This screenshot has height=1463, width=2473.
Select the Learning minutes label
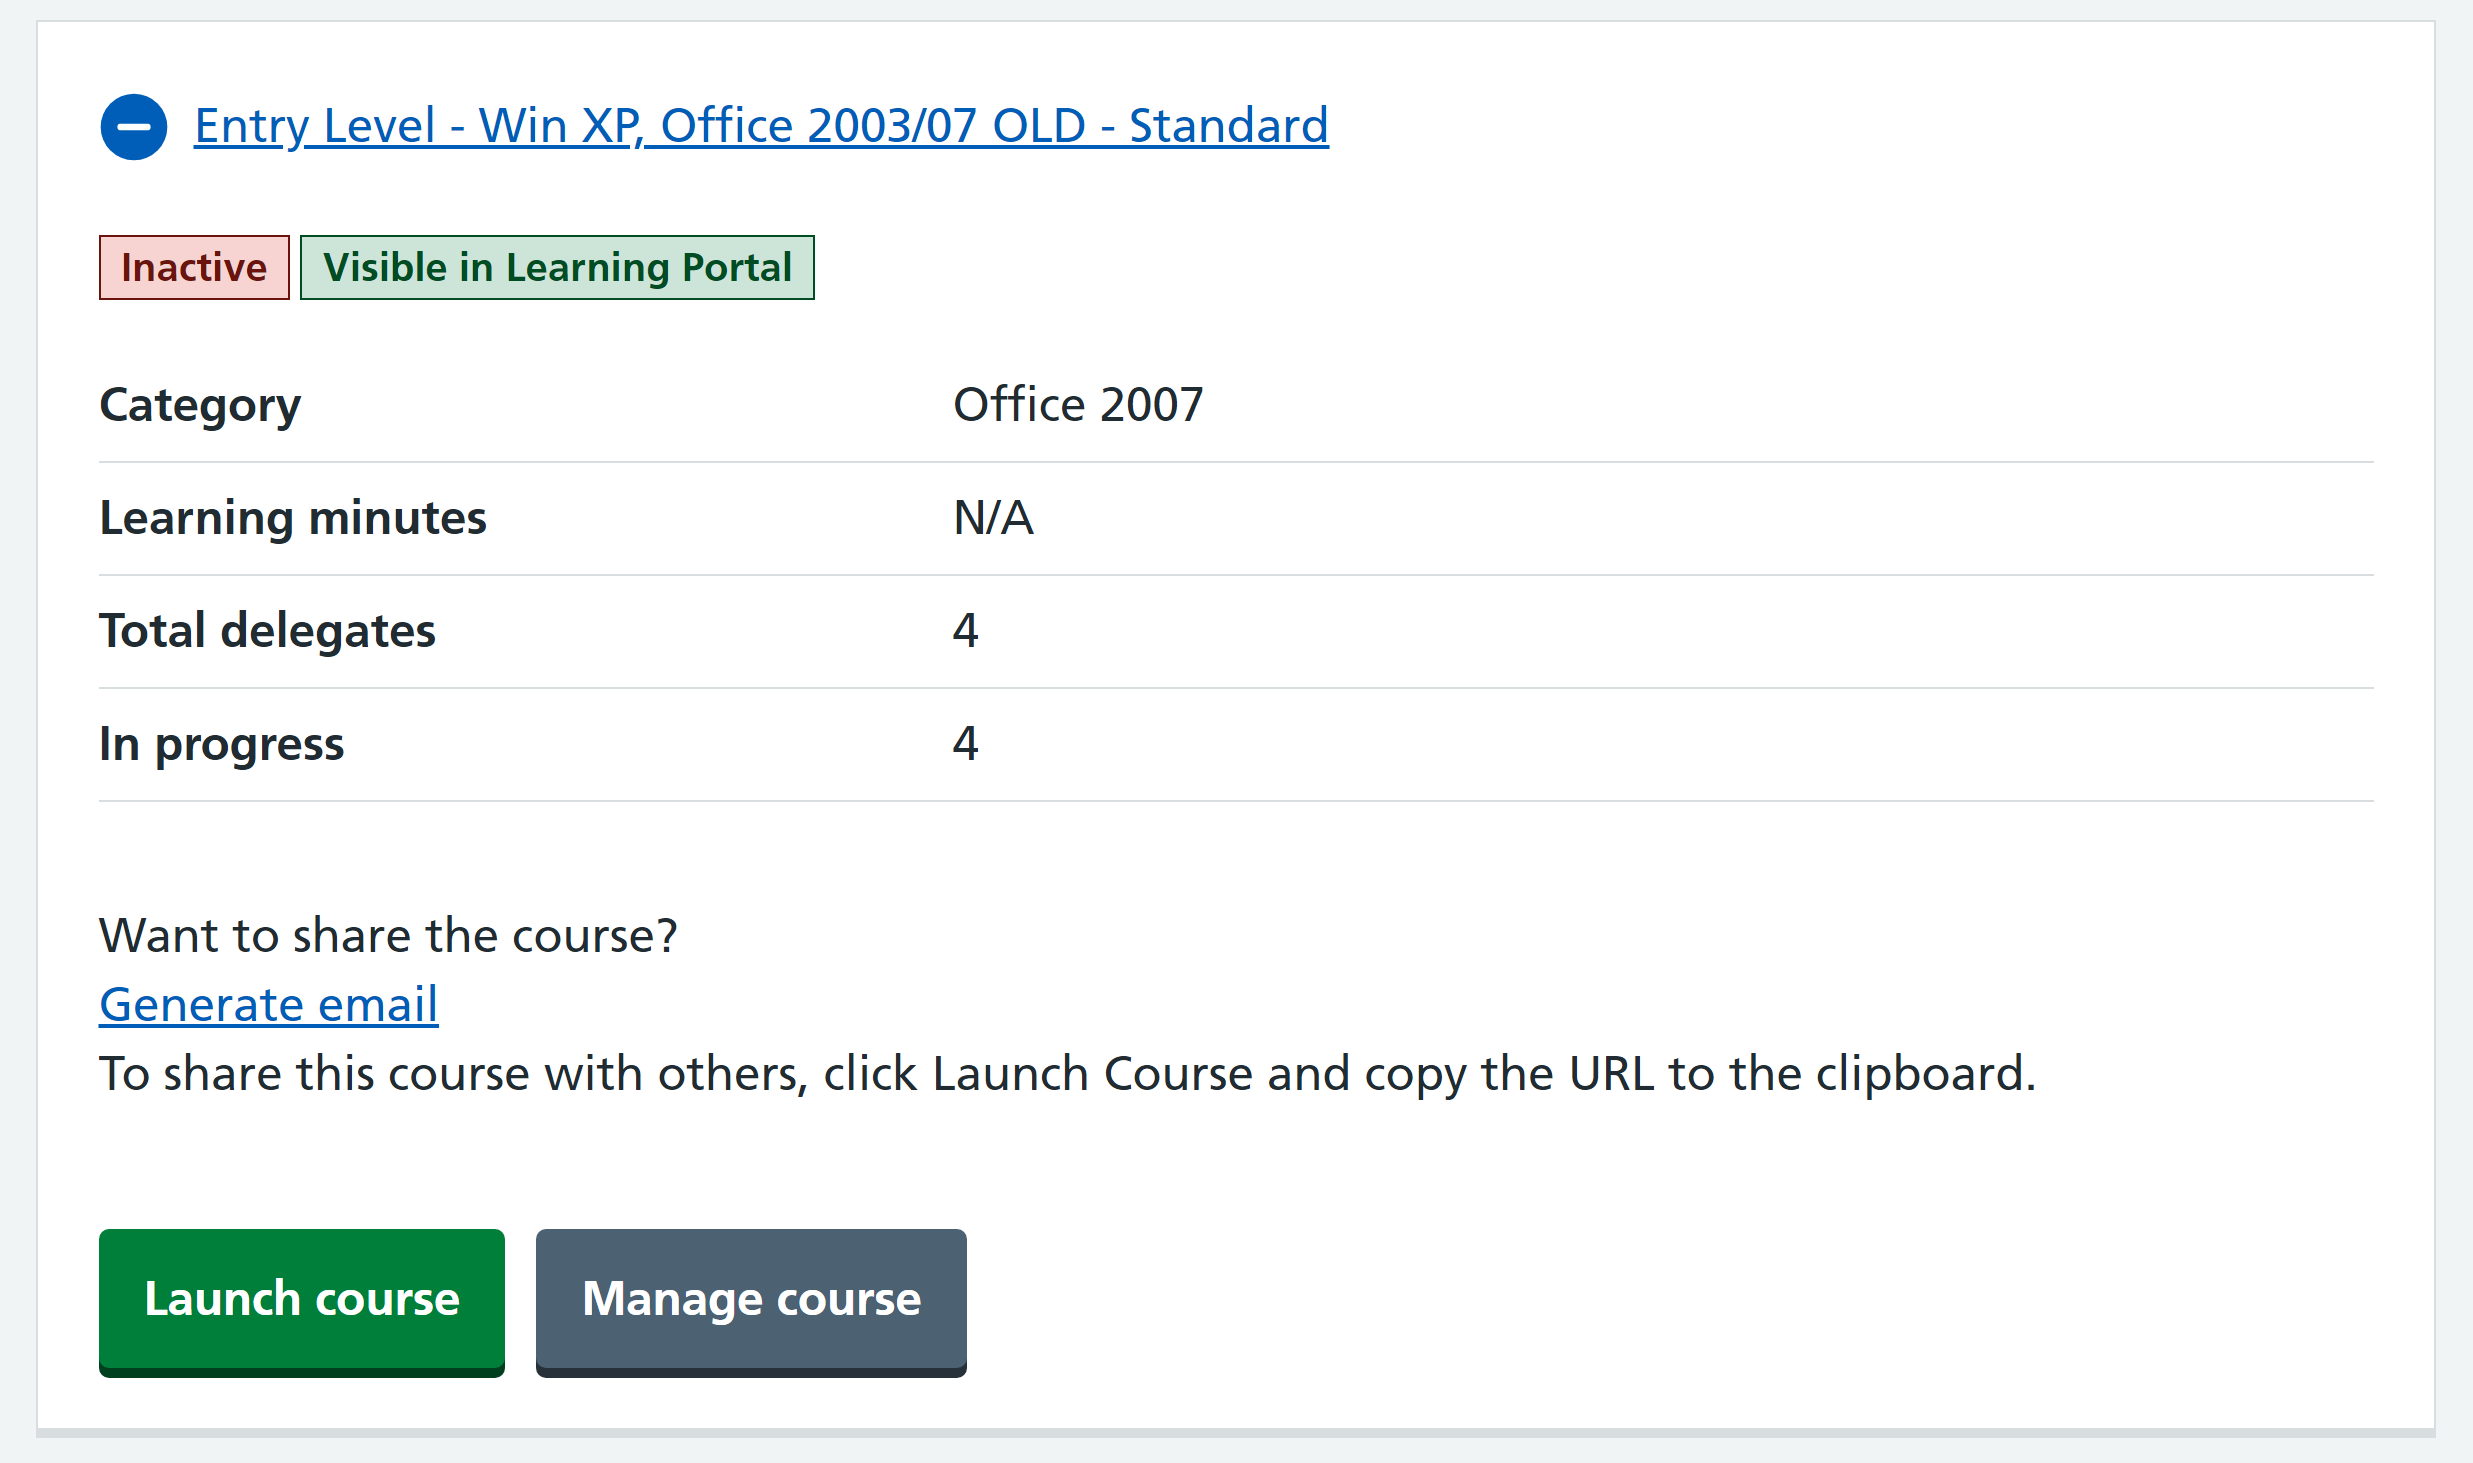tap(292, 518)
